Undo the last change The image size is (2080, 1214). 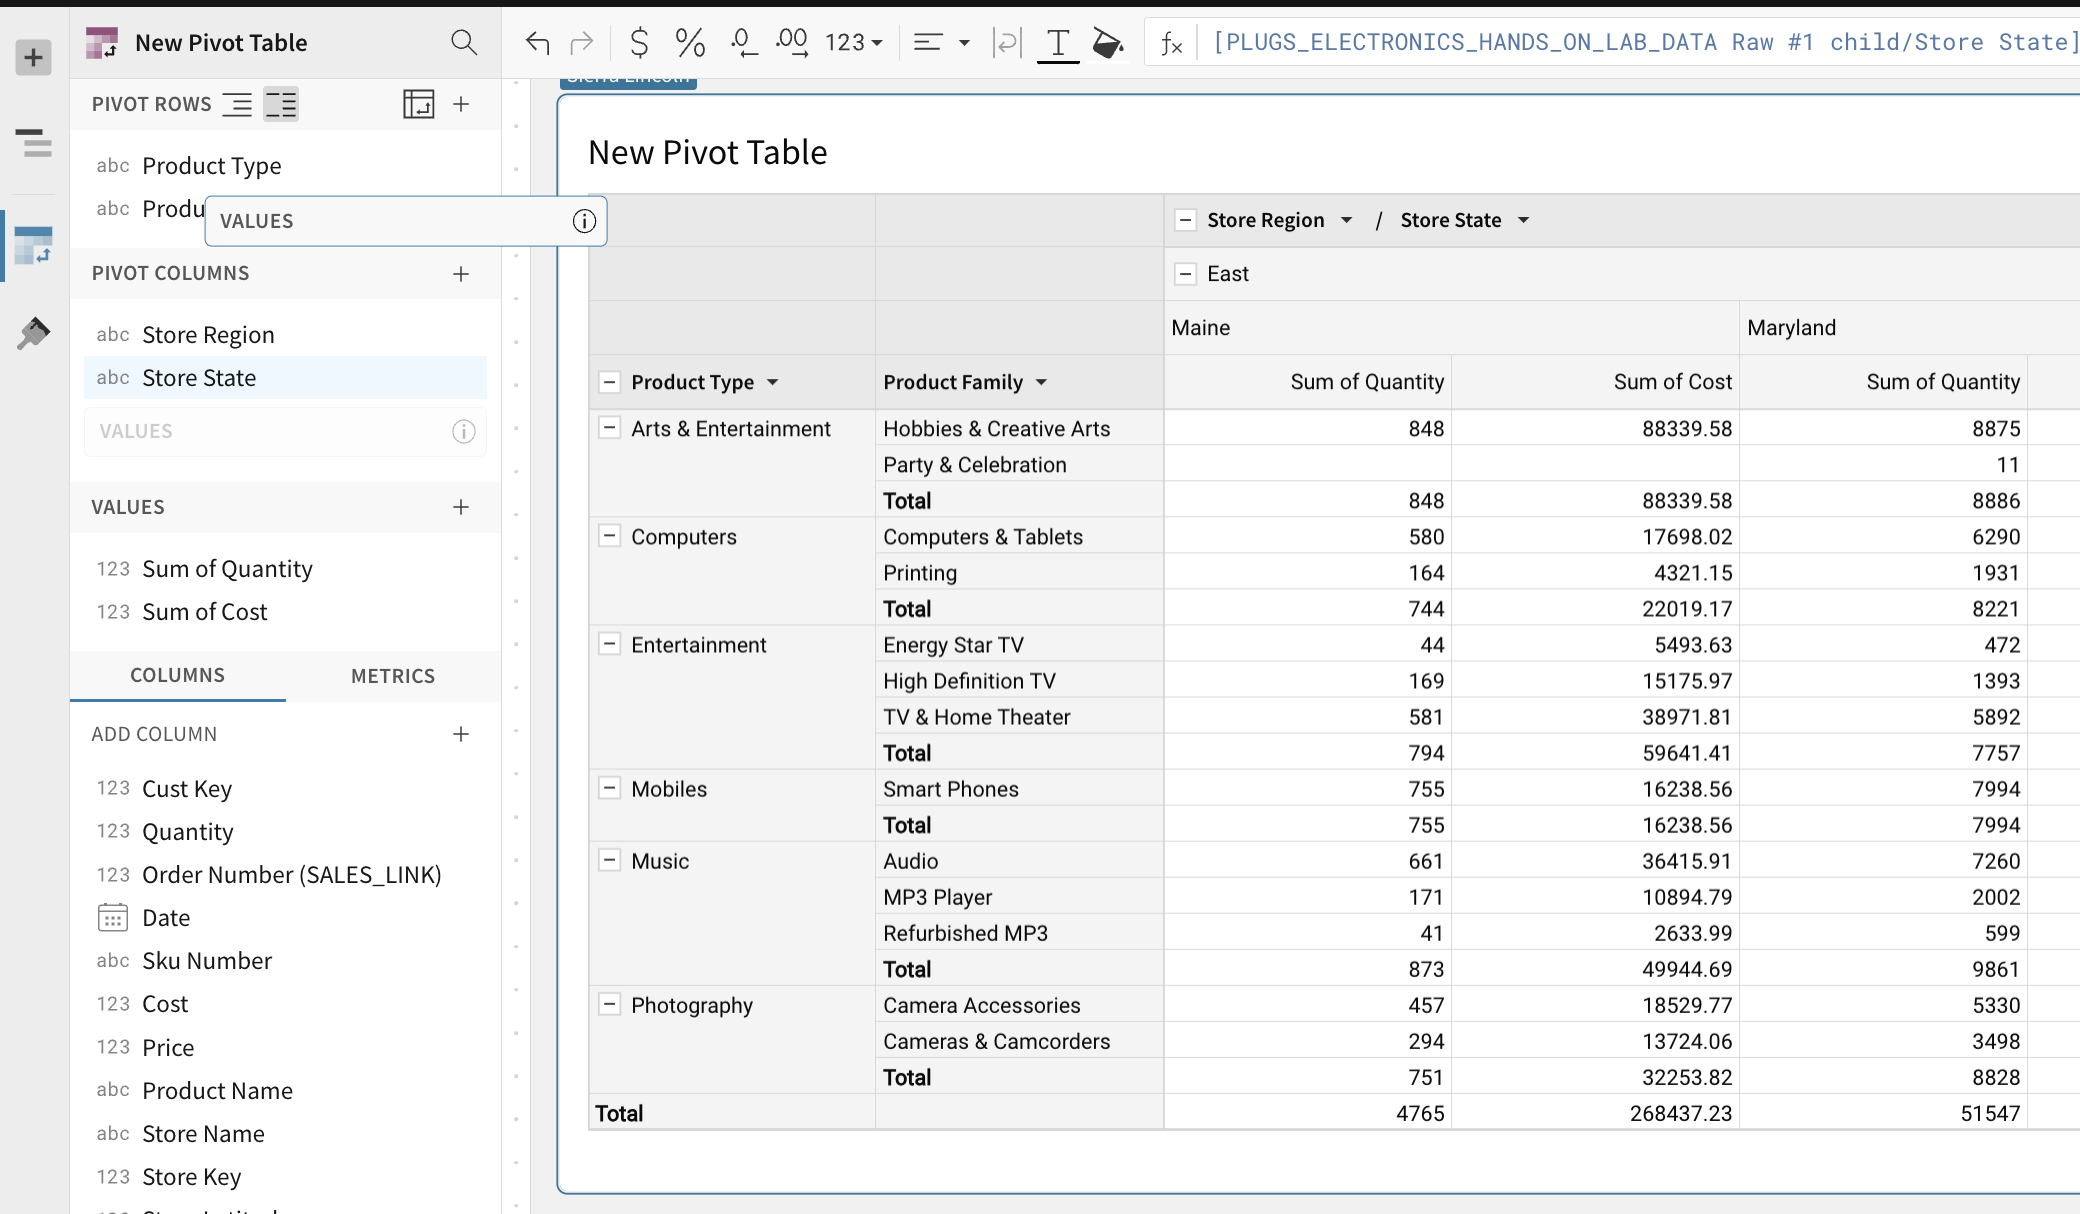tap(537, 42)
